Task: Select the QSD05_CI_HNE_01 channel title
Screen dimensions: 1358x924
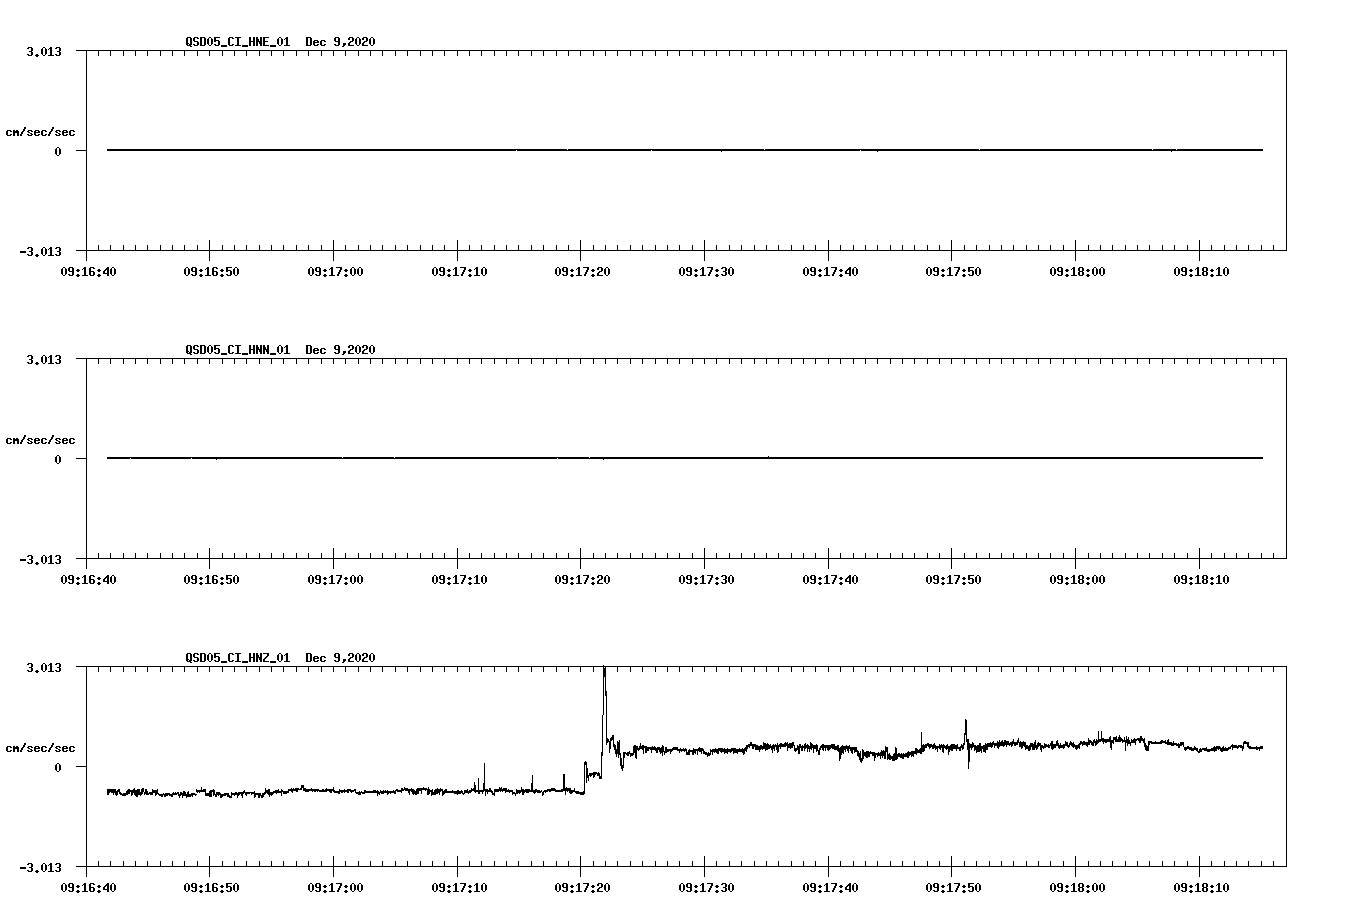Action: [x=237, y=42]
